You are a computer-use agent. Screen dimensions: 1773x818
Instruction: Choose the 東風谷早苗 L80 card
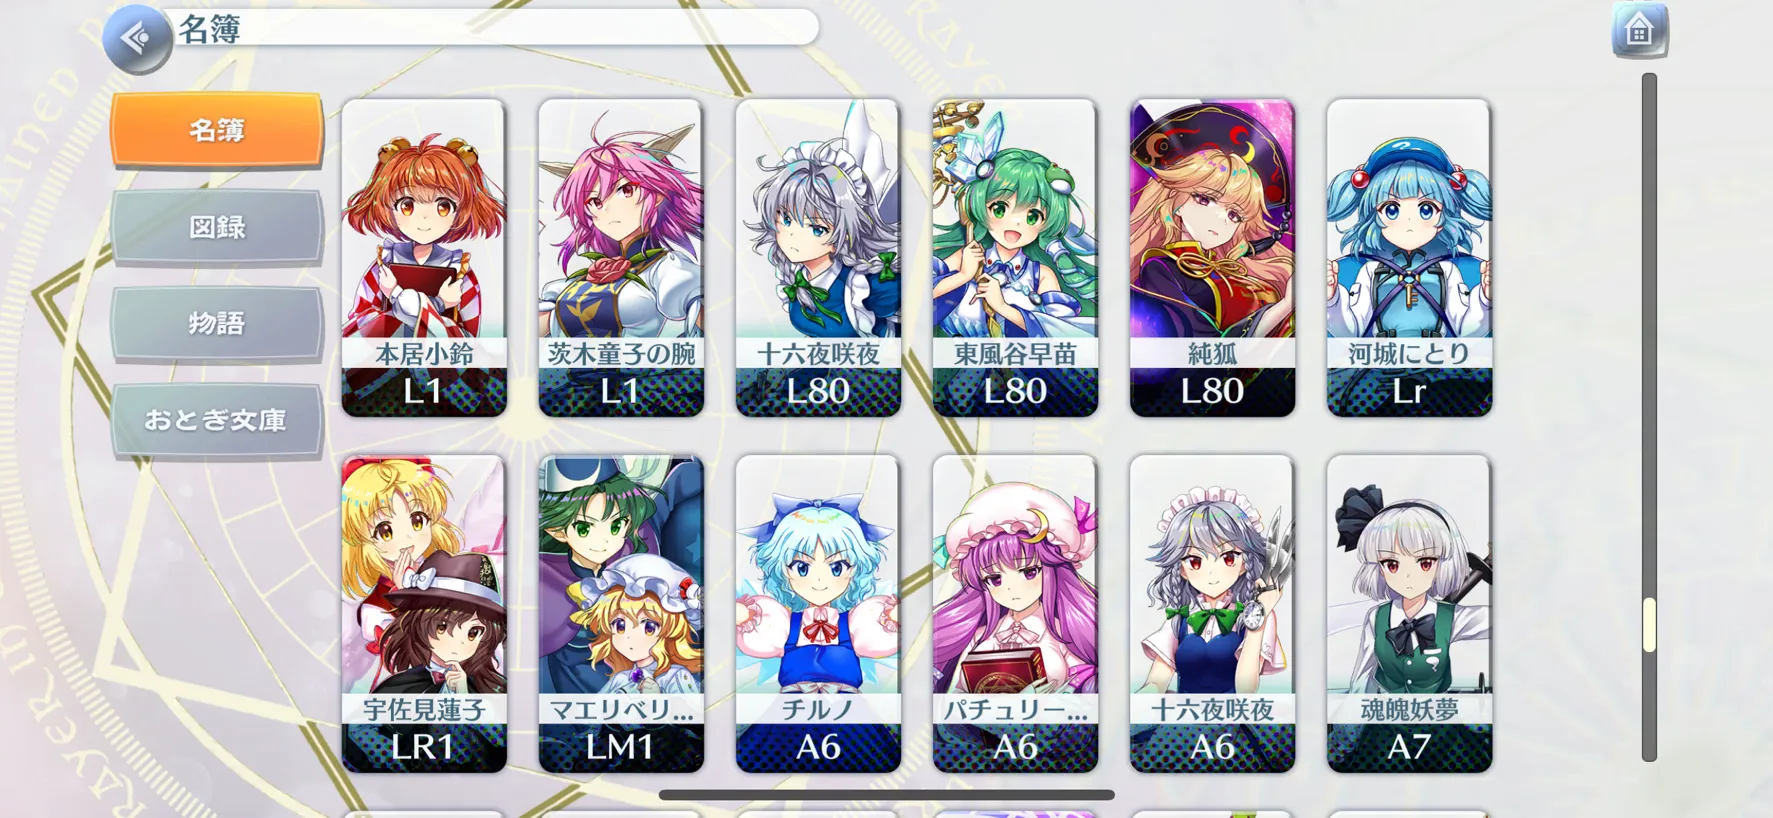[1015, 257]
